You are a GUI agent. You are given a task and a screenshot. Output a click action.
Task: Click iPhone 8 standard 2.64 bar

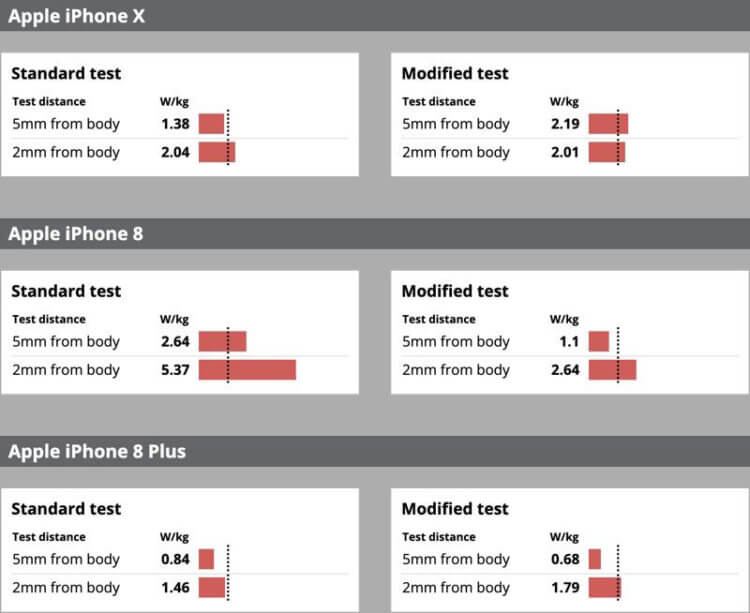click(x=222, y=341)
